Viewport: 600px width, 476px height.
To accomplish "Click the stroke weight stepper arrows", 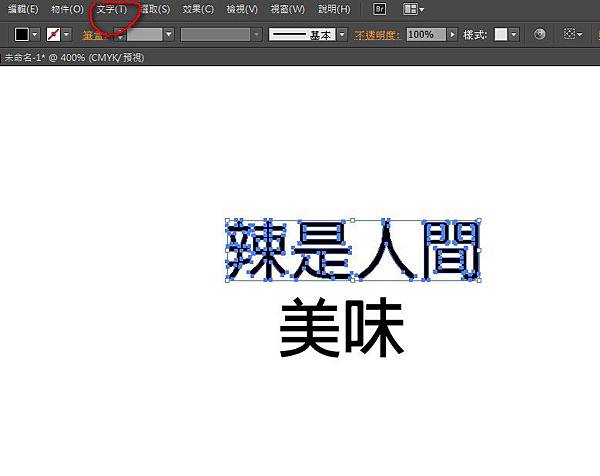I will [x=120, y=34].
